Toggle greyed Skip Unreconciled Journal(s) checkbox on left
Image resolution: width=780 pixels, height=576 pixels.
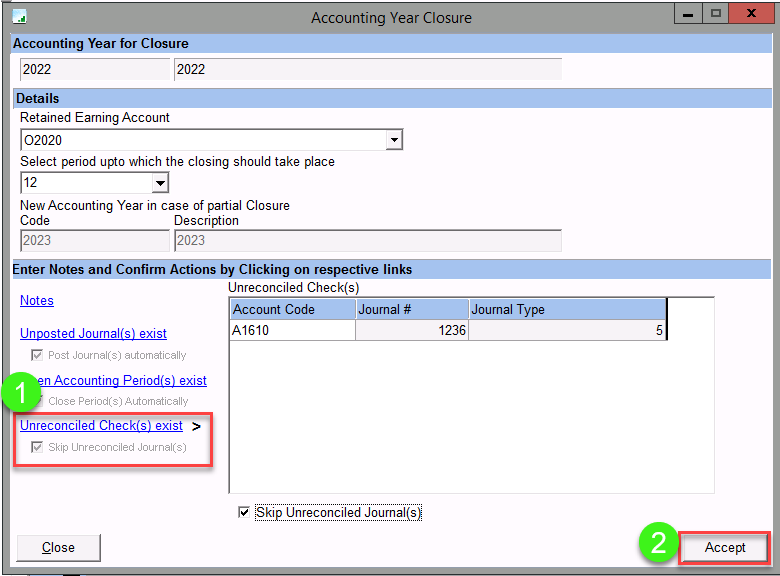38,447
